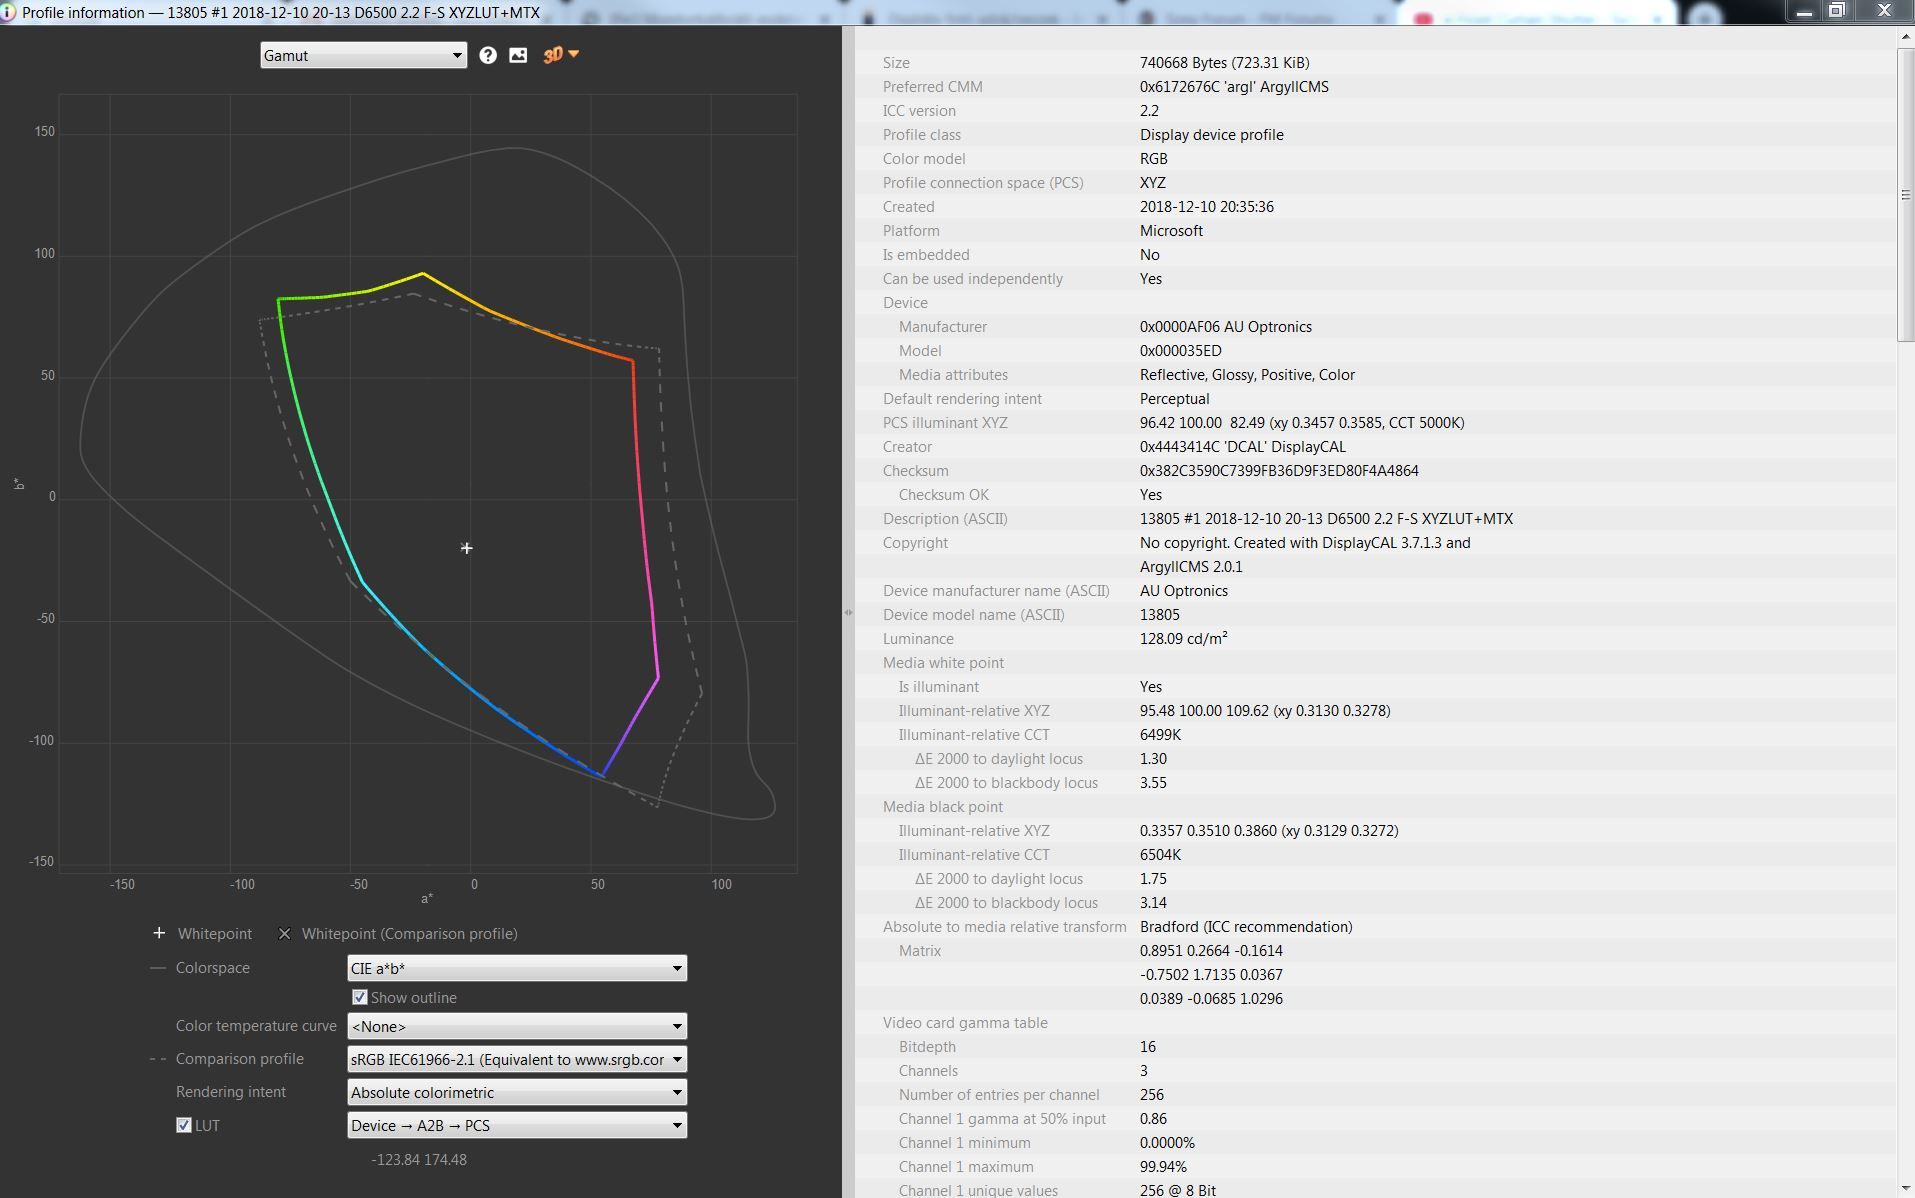Click the 'Preferred CMM' row label
This screenshot has width=1915, height=1198.
pos(932,87)
